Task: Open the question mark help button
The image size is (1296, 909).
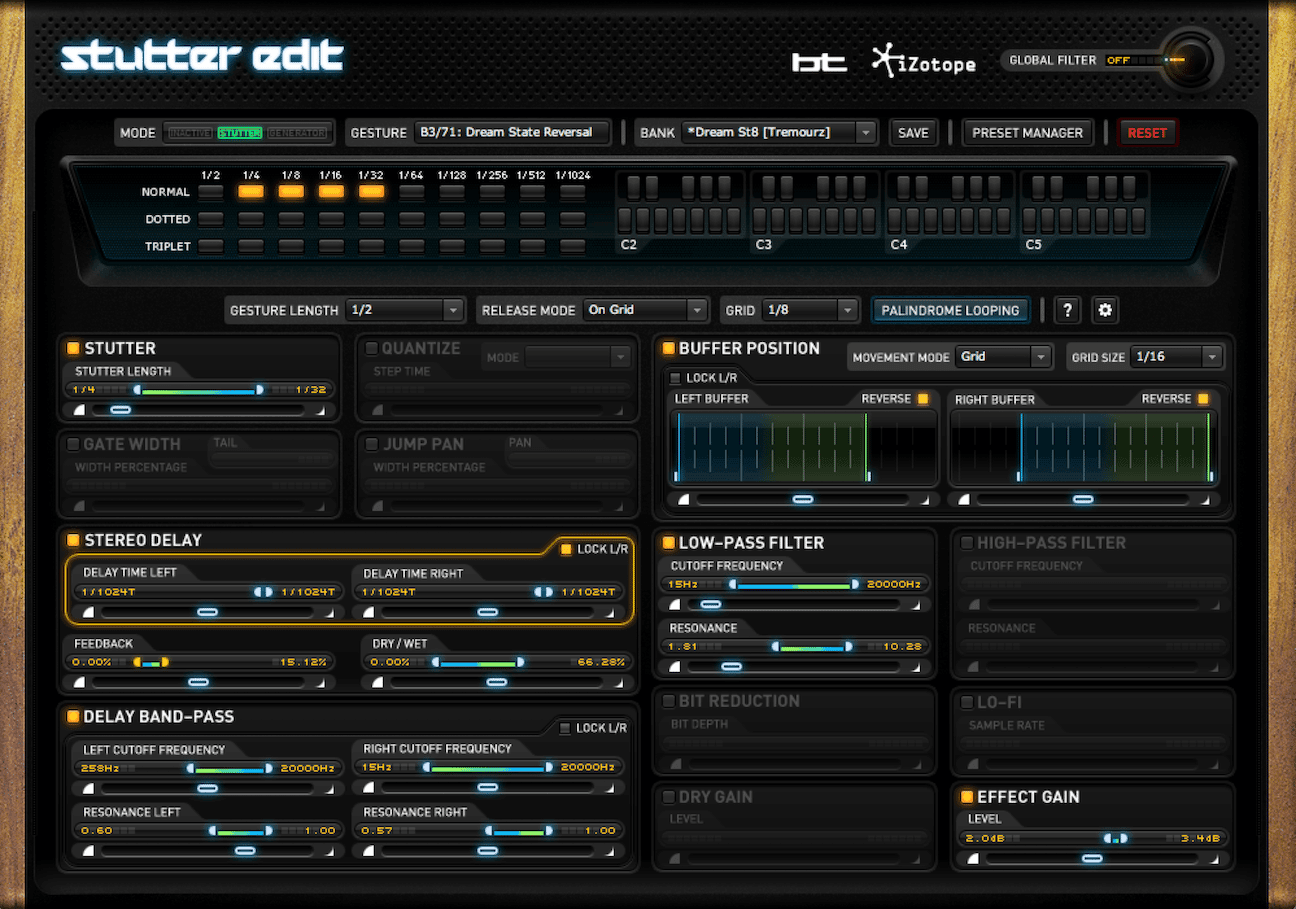Action: pyautogui.click(x=1067, y=310)
